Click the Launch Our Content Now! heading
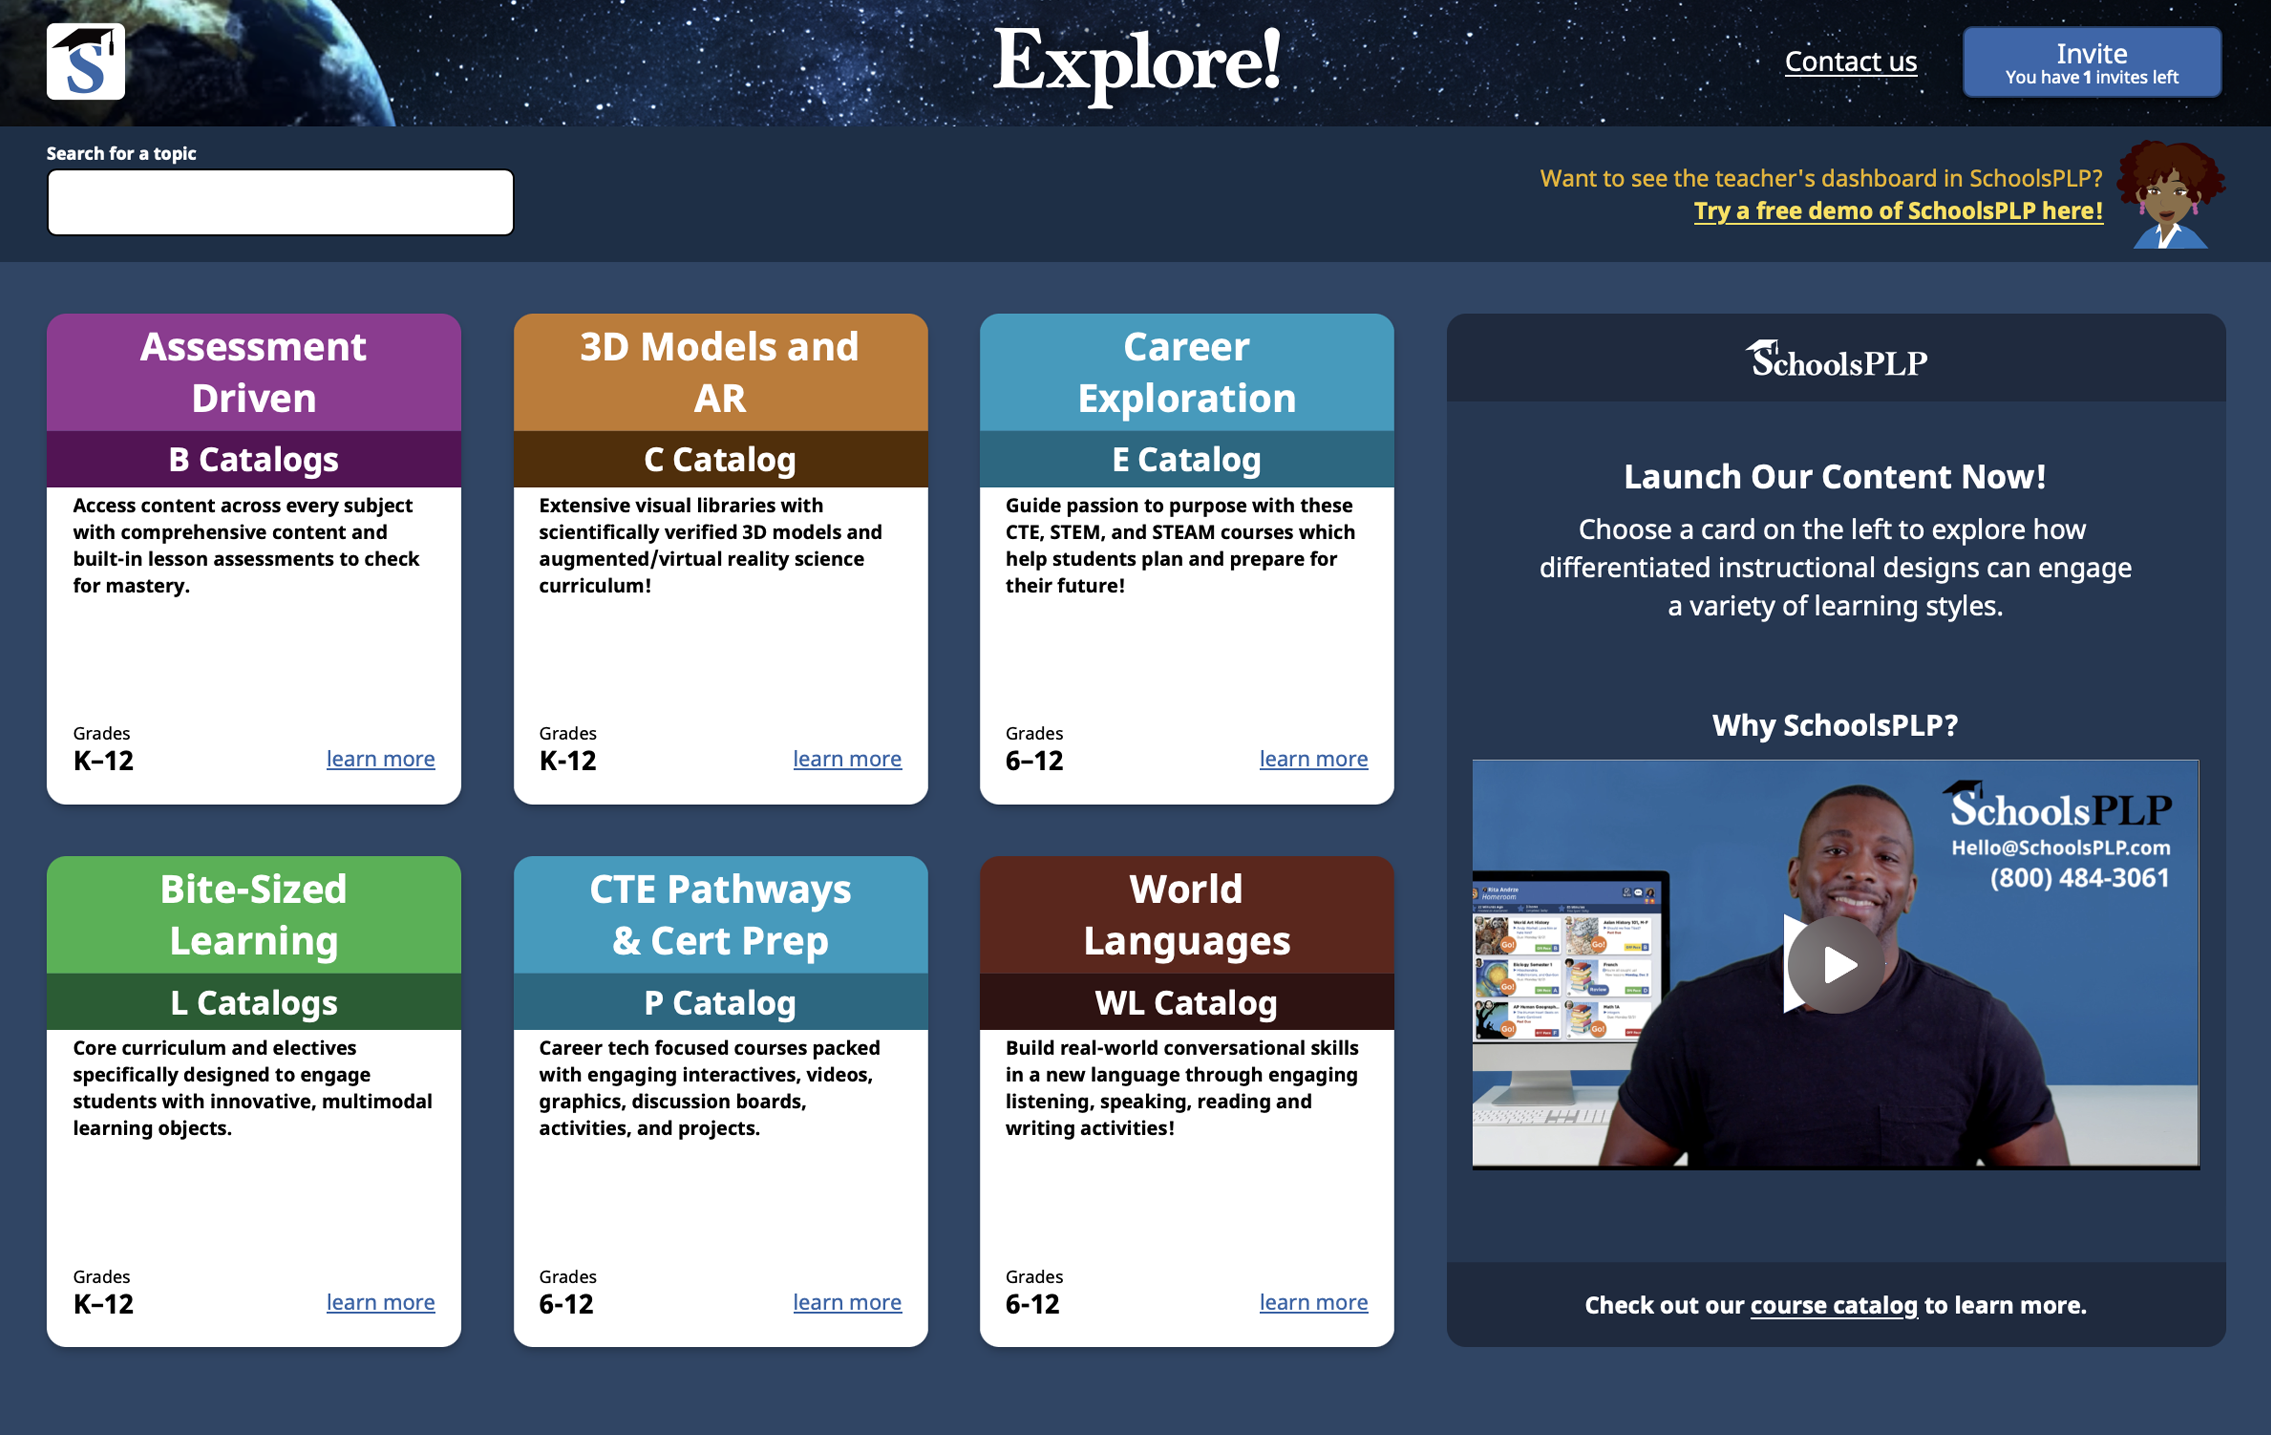Image resolution: width=2271 pixels, height=1435 pixels. click(x=1835, y=476)
